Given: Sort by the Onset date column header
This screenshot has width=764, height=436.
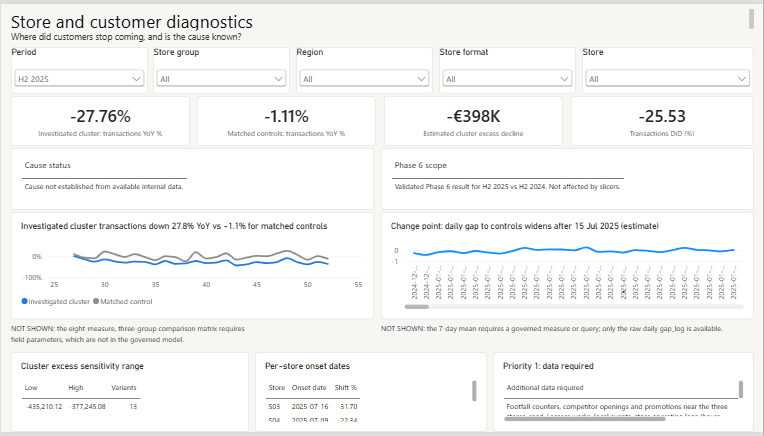Looking at the screenshot, I should [309, 388].
